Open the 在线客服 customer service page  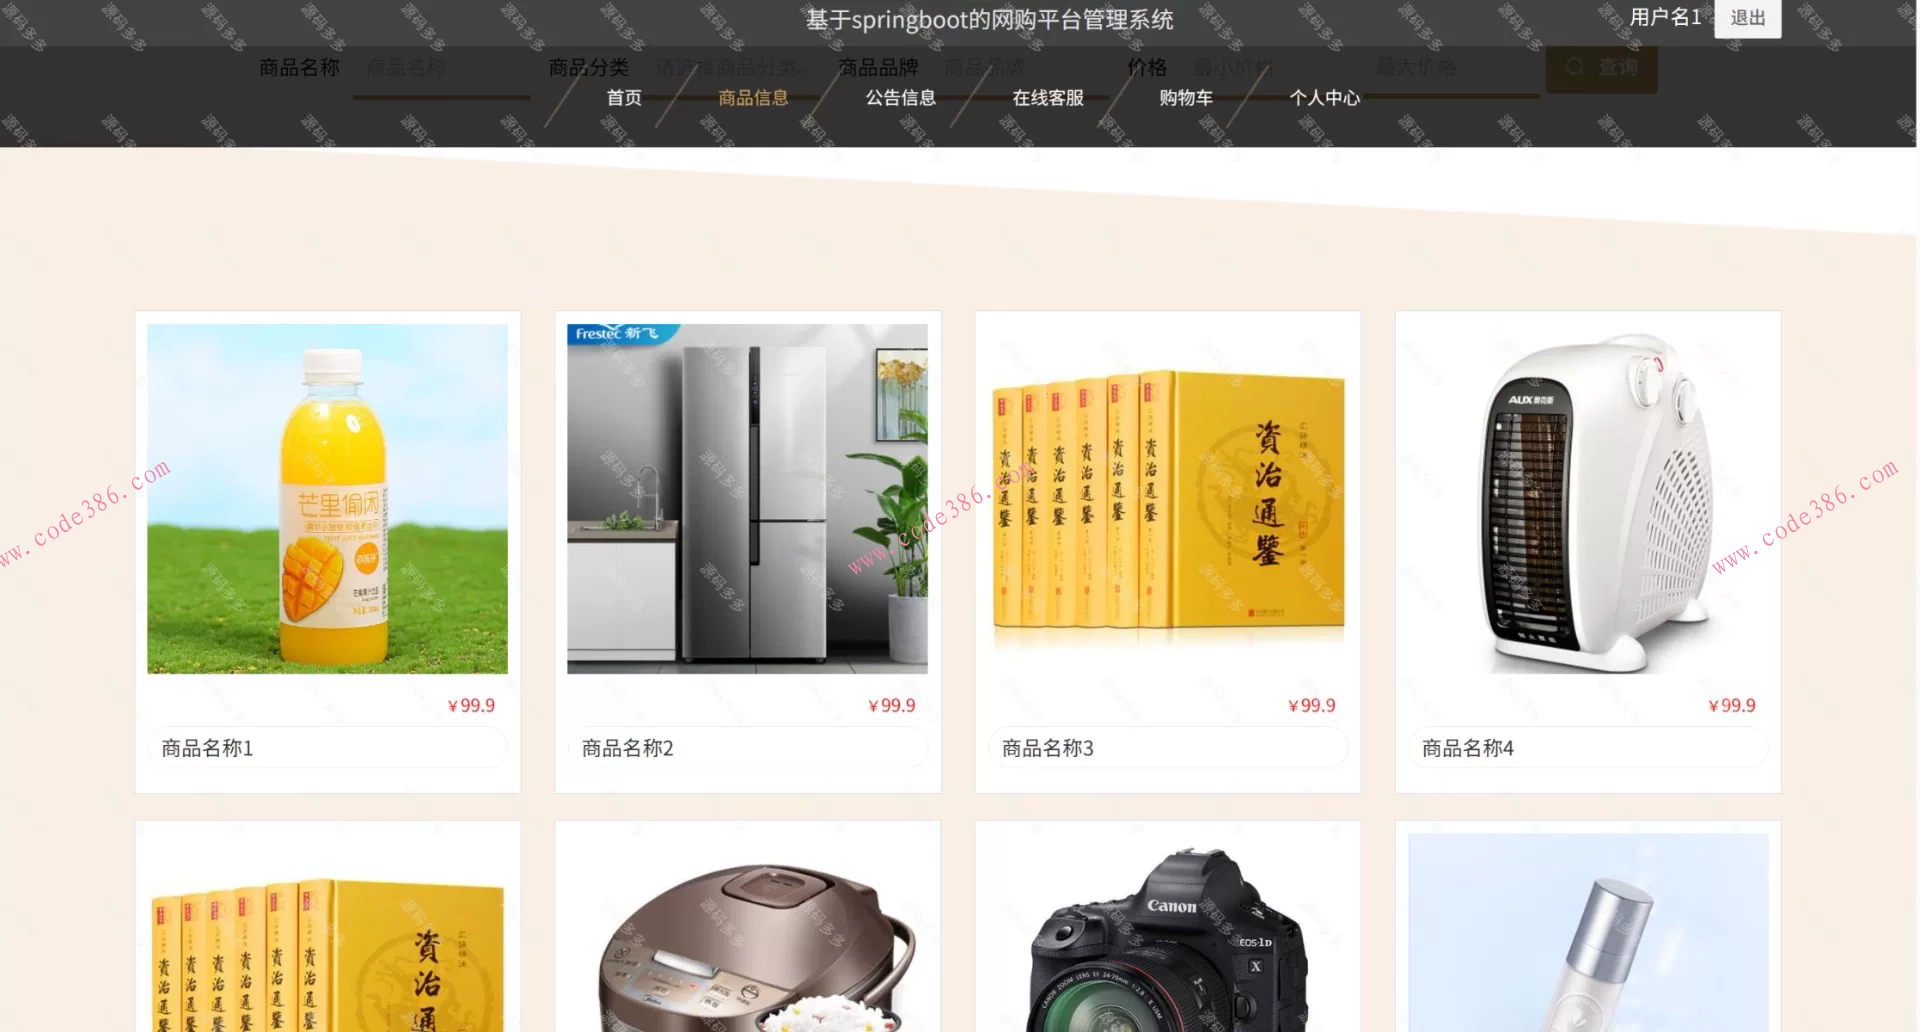(1046, 98)
